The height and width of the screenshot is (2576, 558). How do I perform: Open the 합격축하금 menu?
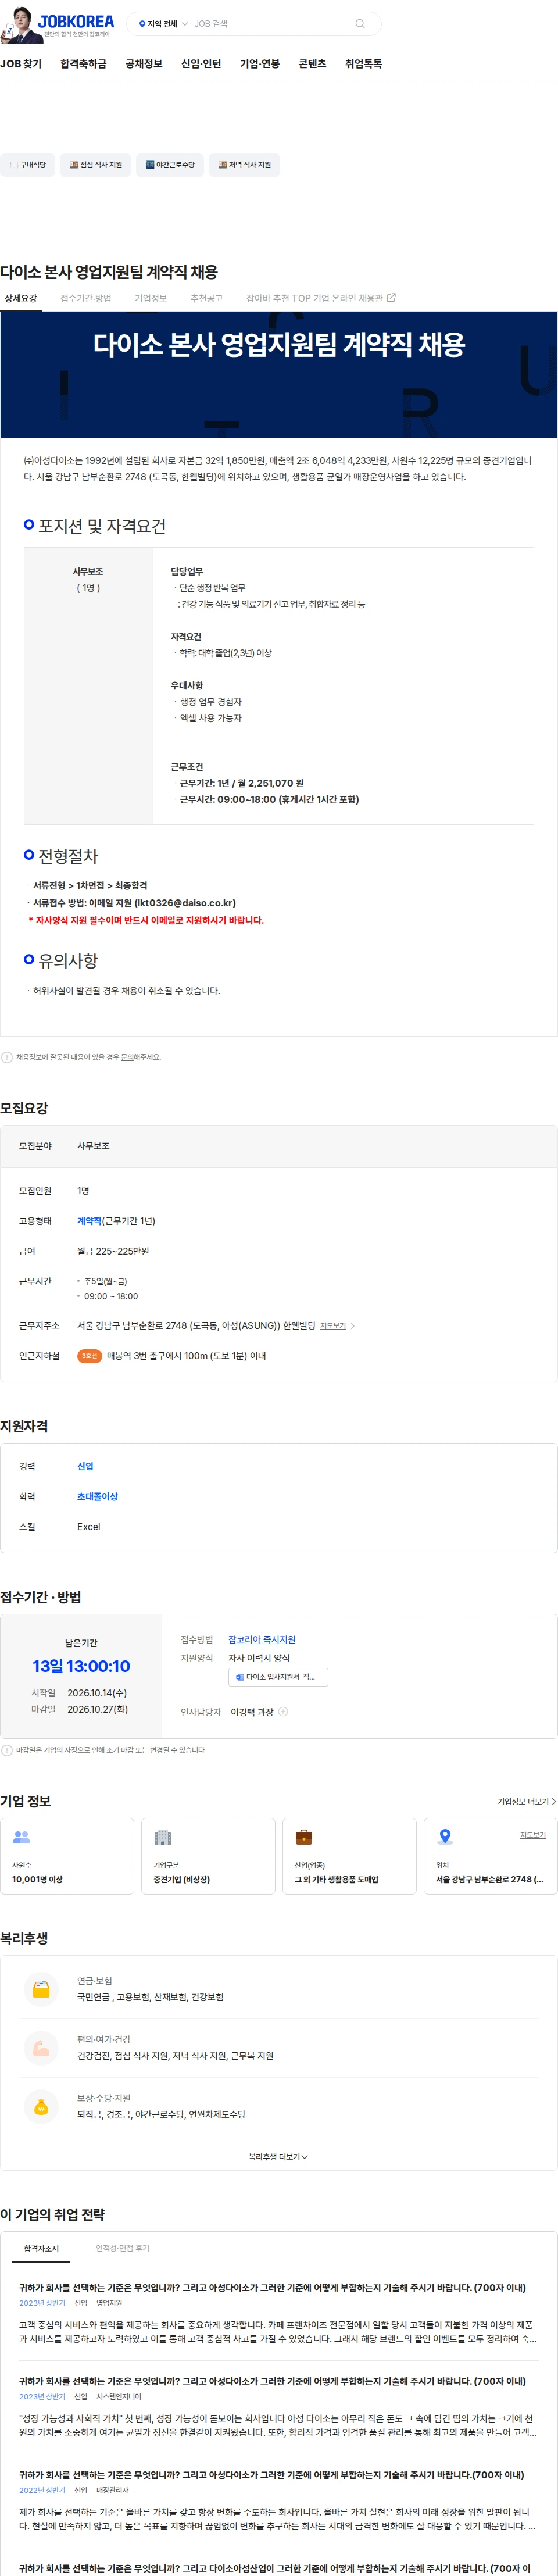[x=83, y=64]
